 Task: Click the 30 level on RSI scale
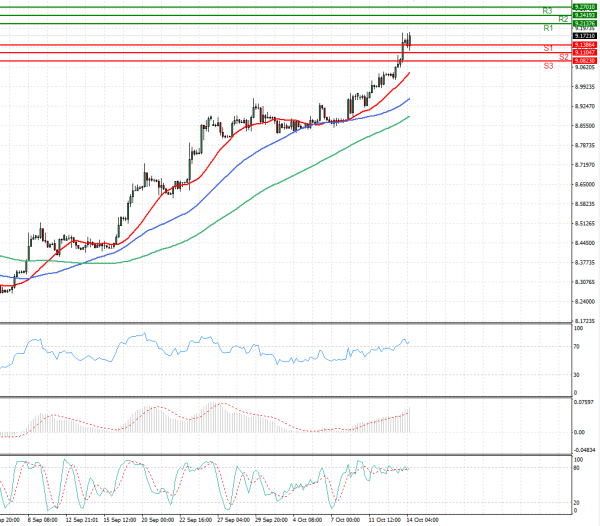coord(577,375)
